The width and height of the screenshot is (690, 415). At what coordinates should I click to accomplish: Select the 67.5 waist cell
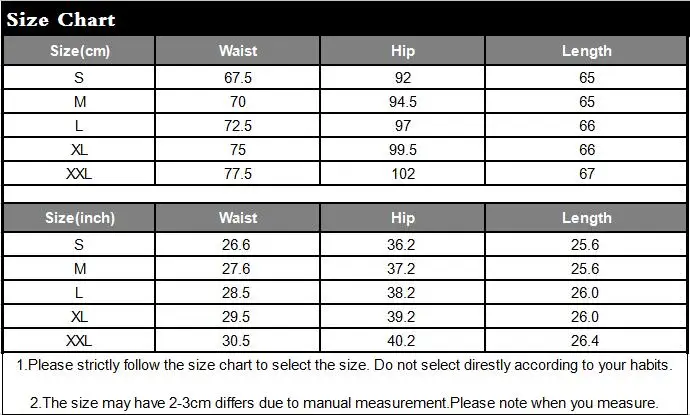click(x=238, y=77)
